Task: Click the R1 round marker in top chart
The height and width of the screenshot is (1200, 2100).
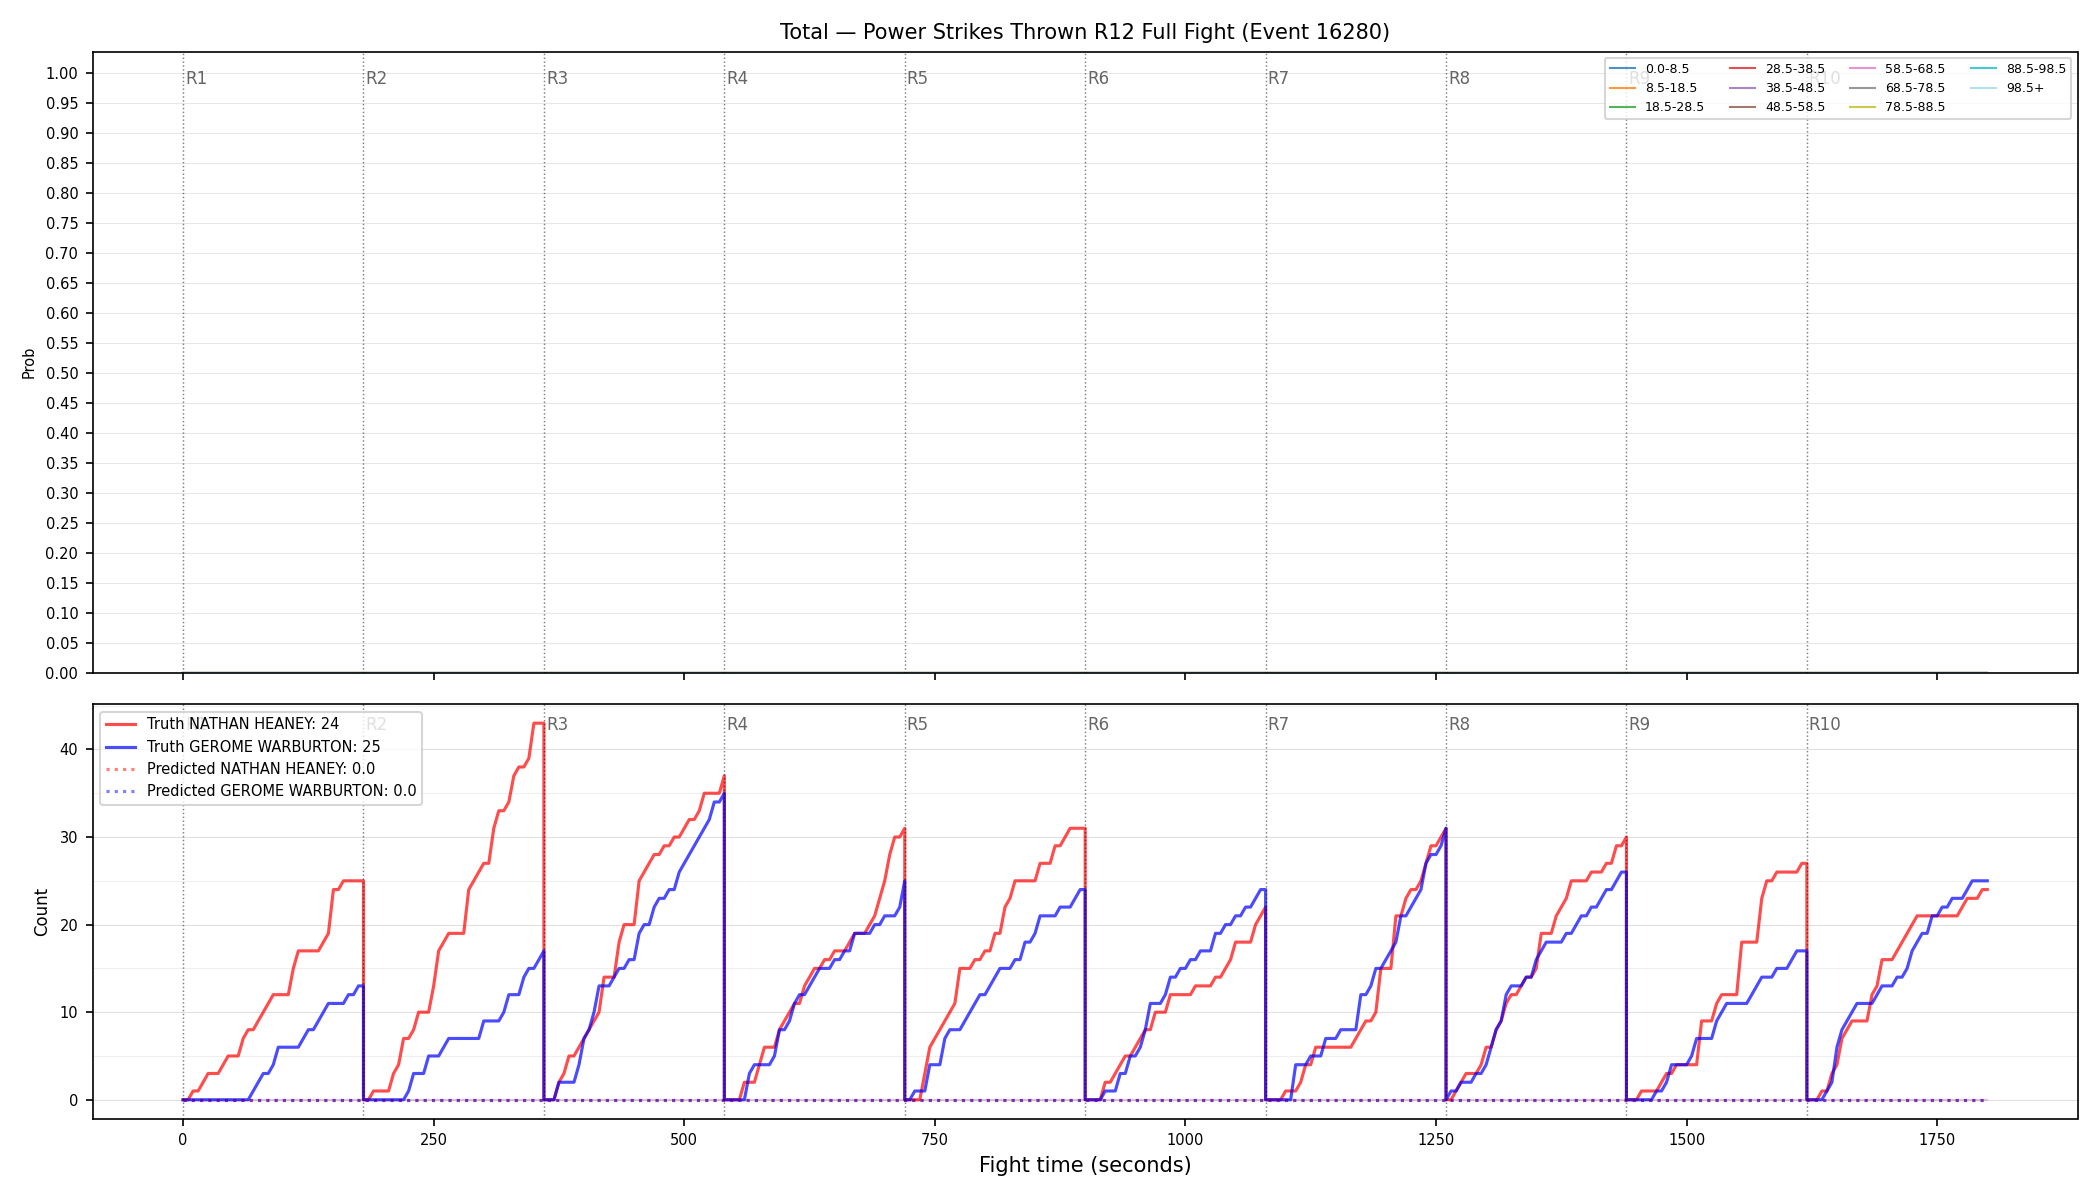Action: (196, 78)
